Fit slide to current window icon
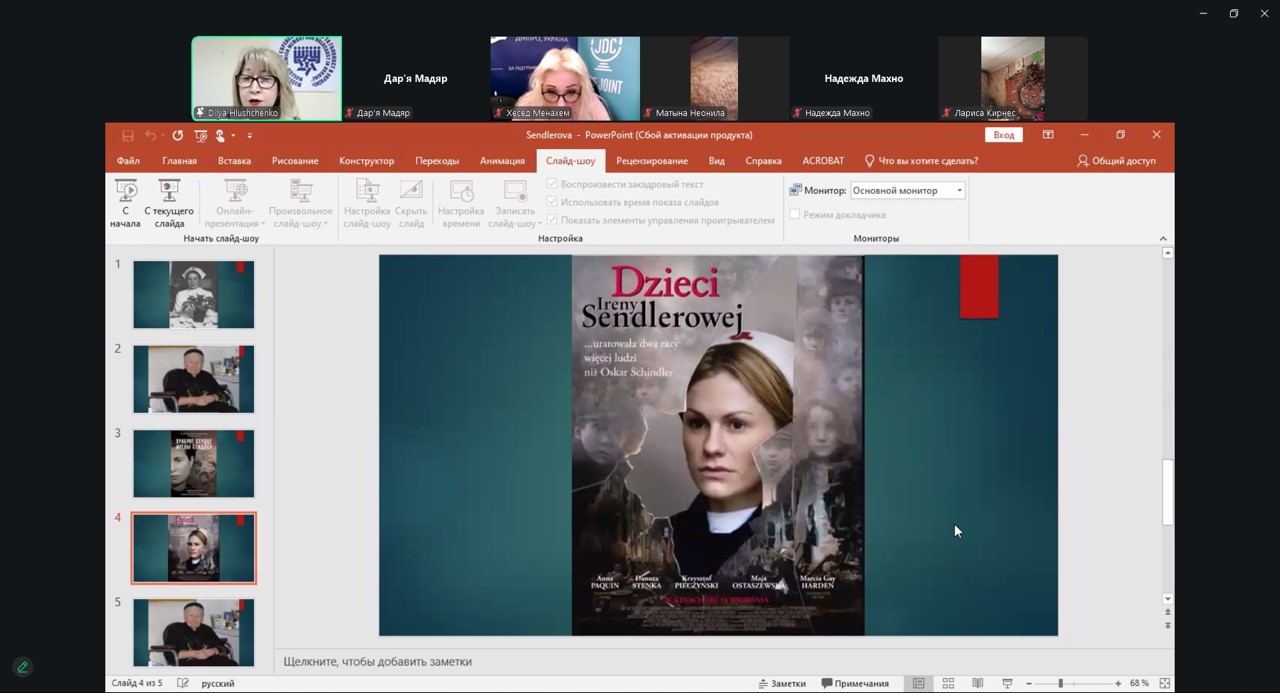1280x693 pixels. click(x=1164, y=684)
